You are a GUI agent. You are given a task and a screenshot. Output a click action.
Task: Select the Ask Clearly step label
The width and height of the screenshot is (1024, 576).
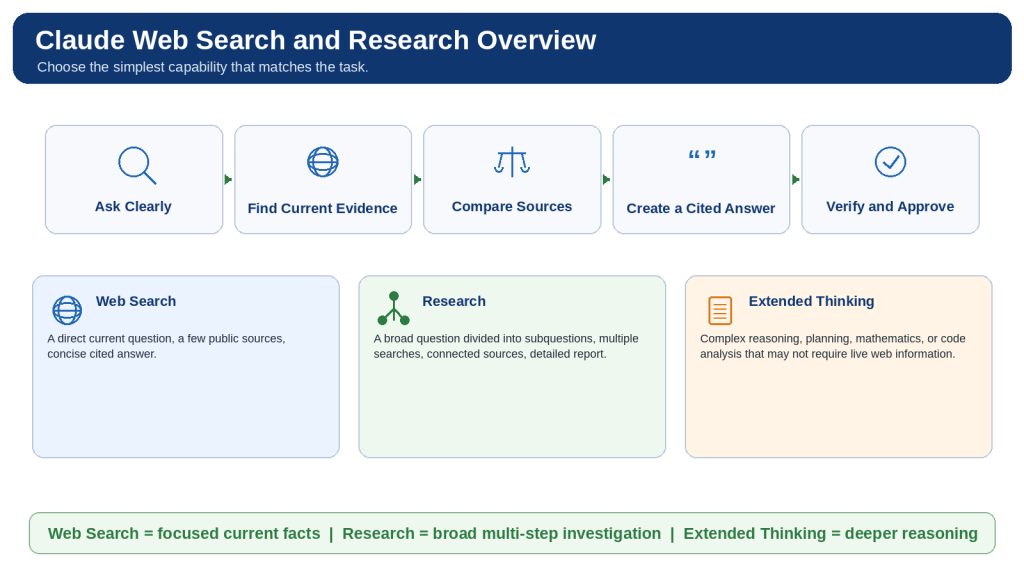pos(133,206)
